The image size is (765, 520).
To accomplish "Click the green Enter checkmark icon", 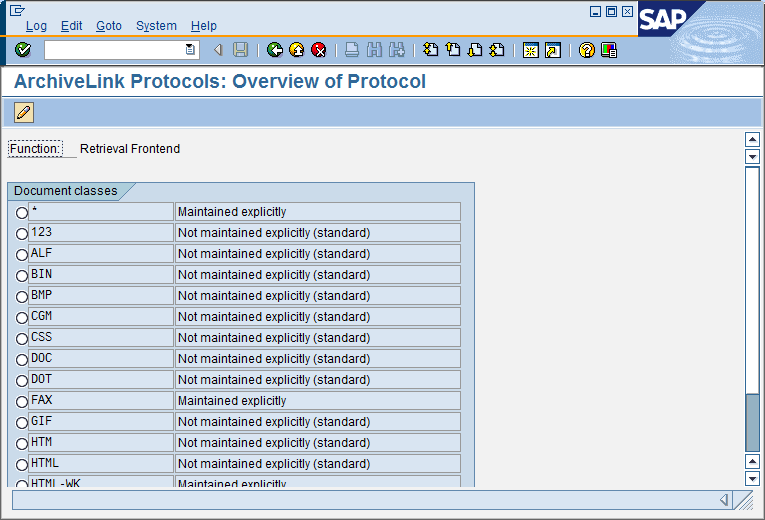I will click(x=23, y=50).
